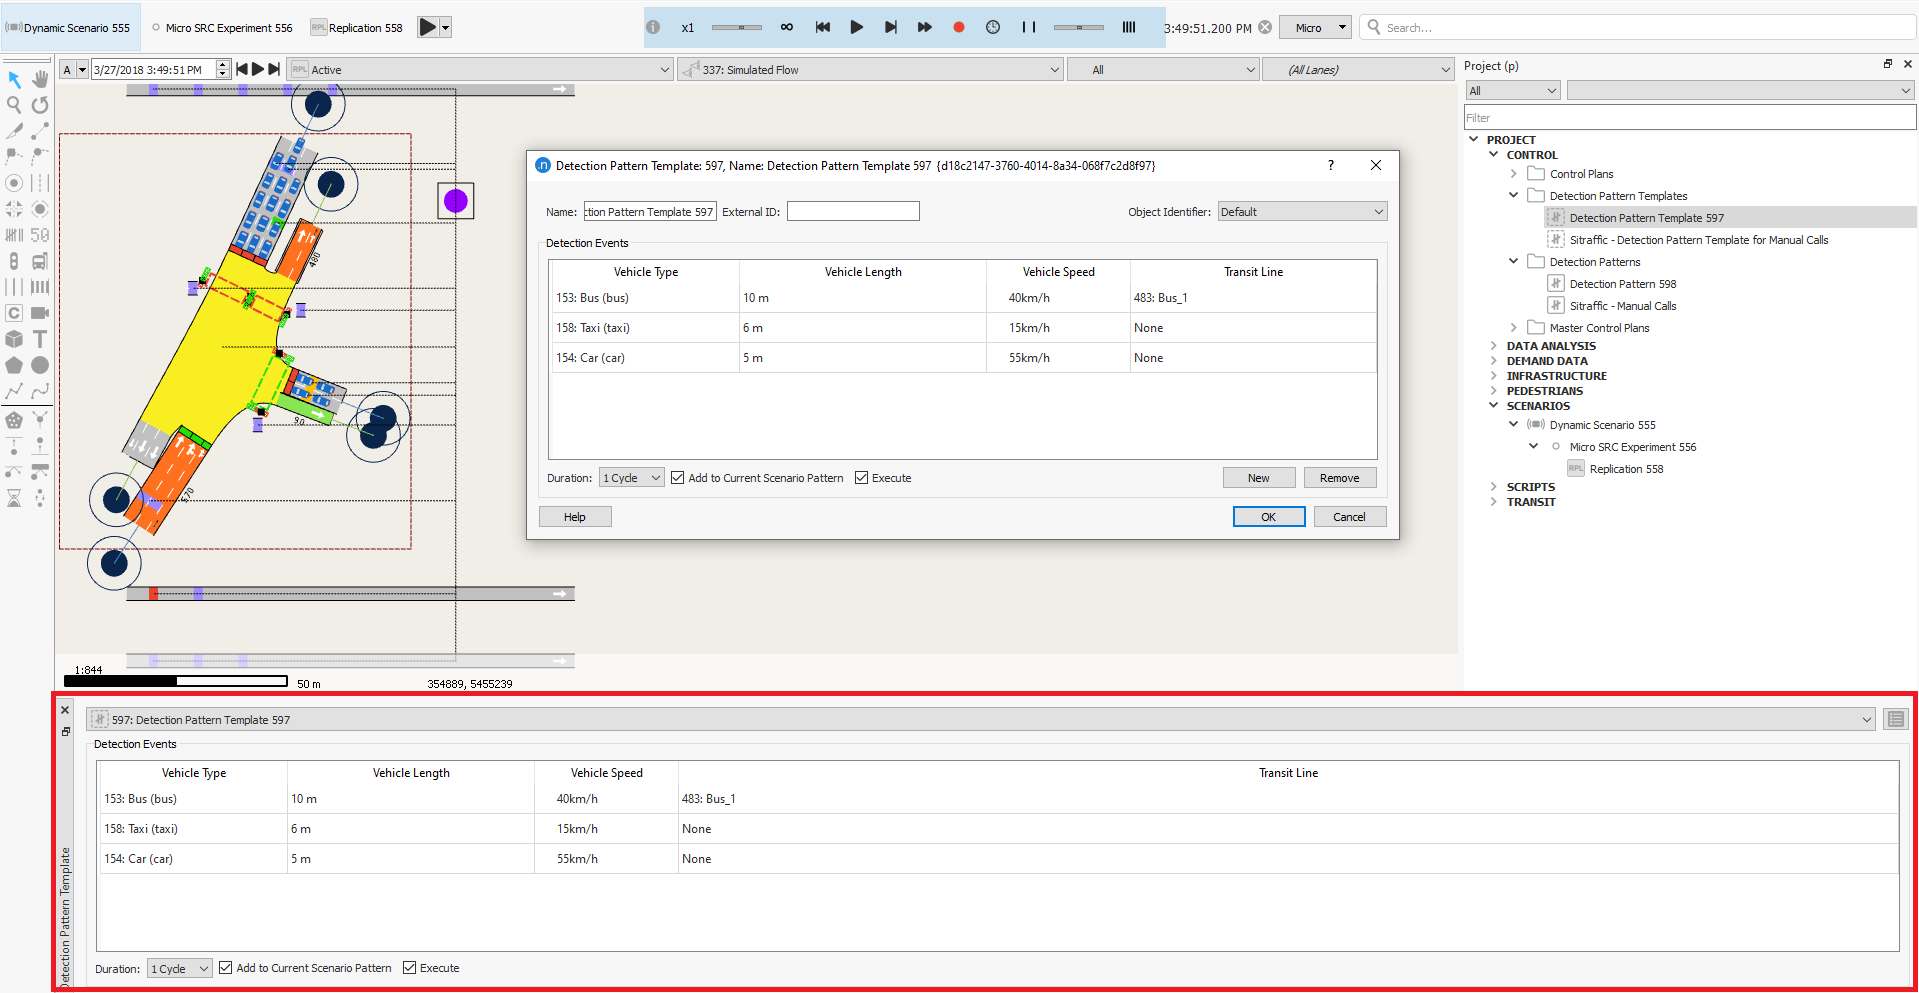Select the Text (T) tool
1919x993 pixels.
click(x=40, y=339)
